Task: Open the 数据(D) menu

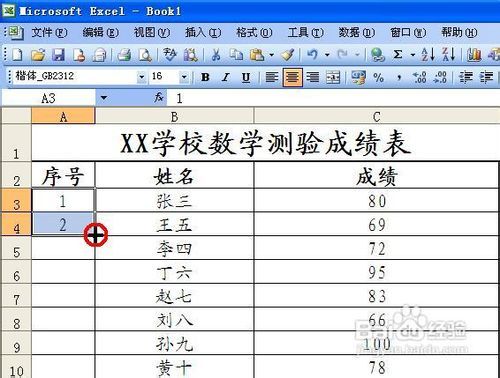Action: [x=356, y=32]
